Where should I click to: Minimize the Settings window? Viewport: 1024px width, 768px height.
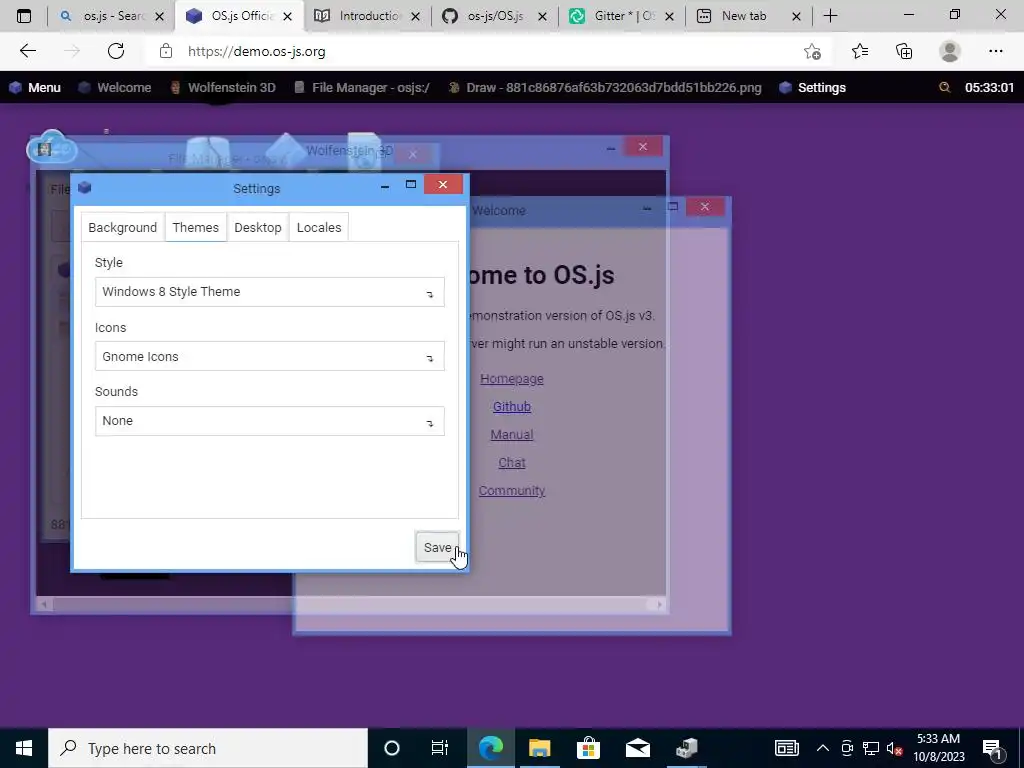pyautogui.click(x=385, y=187)
